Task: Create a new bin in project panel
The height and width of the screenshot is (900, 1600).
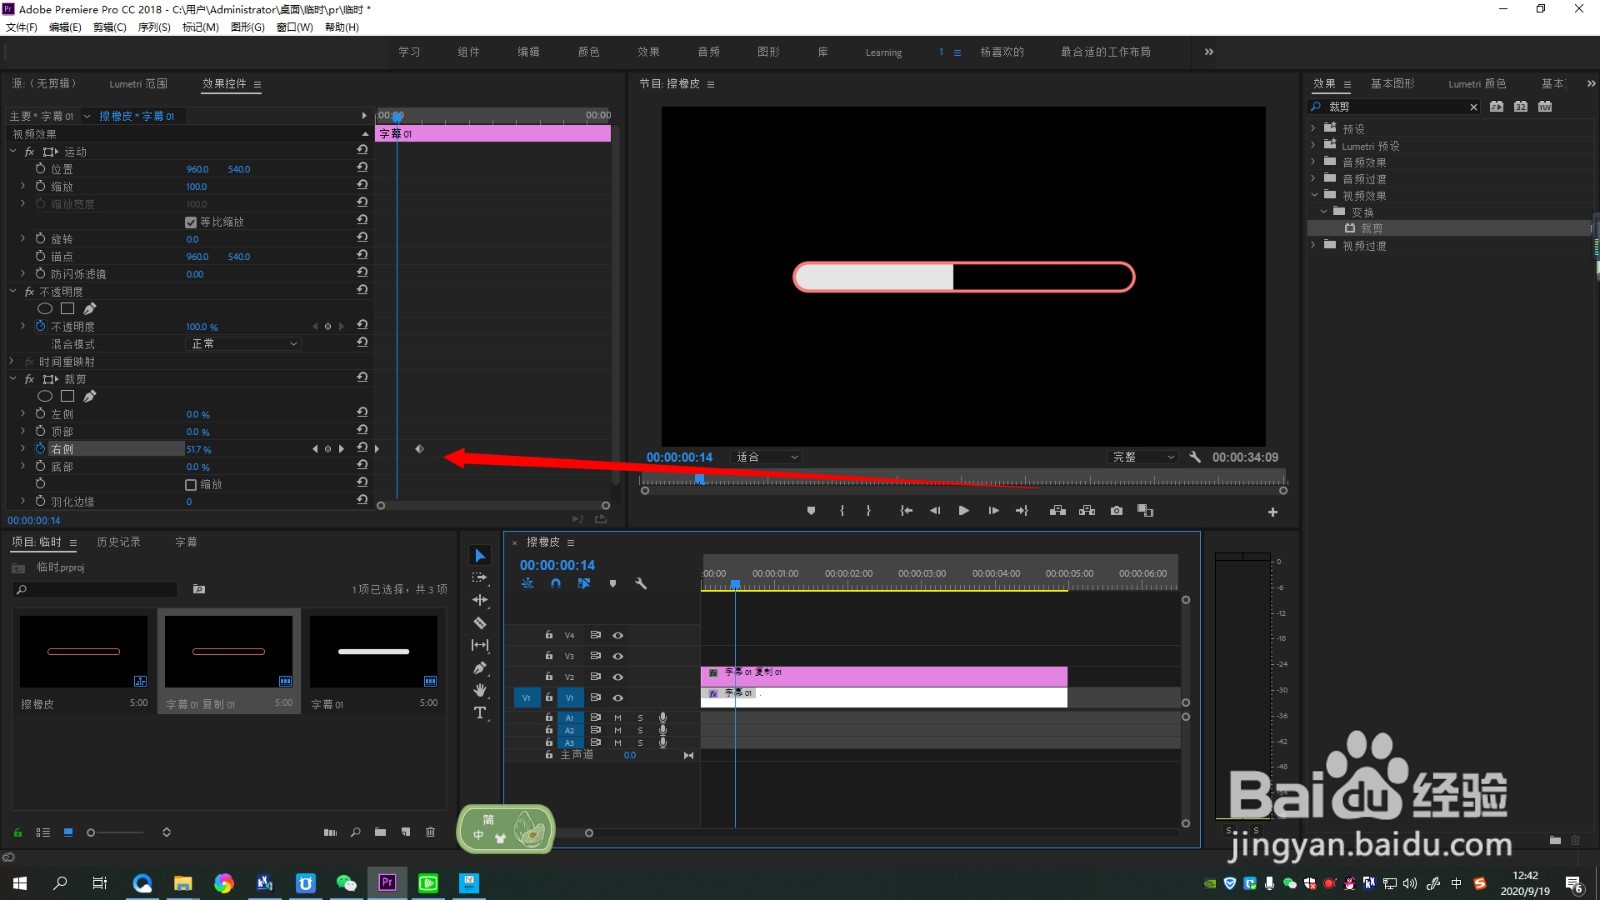Action: pos(380,832)
